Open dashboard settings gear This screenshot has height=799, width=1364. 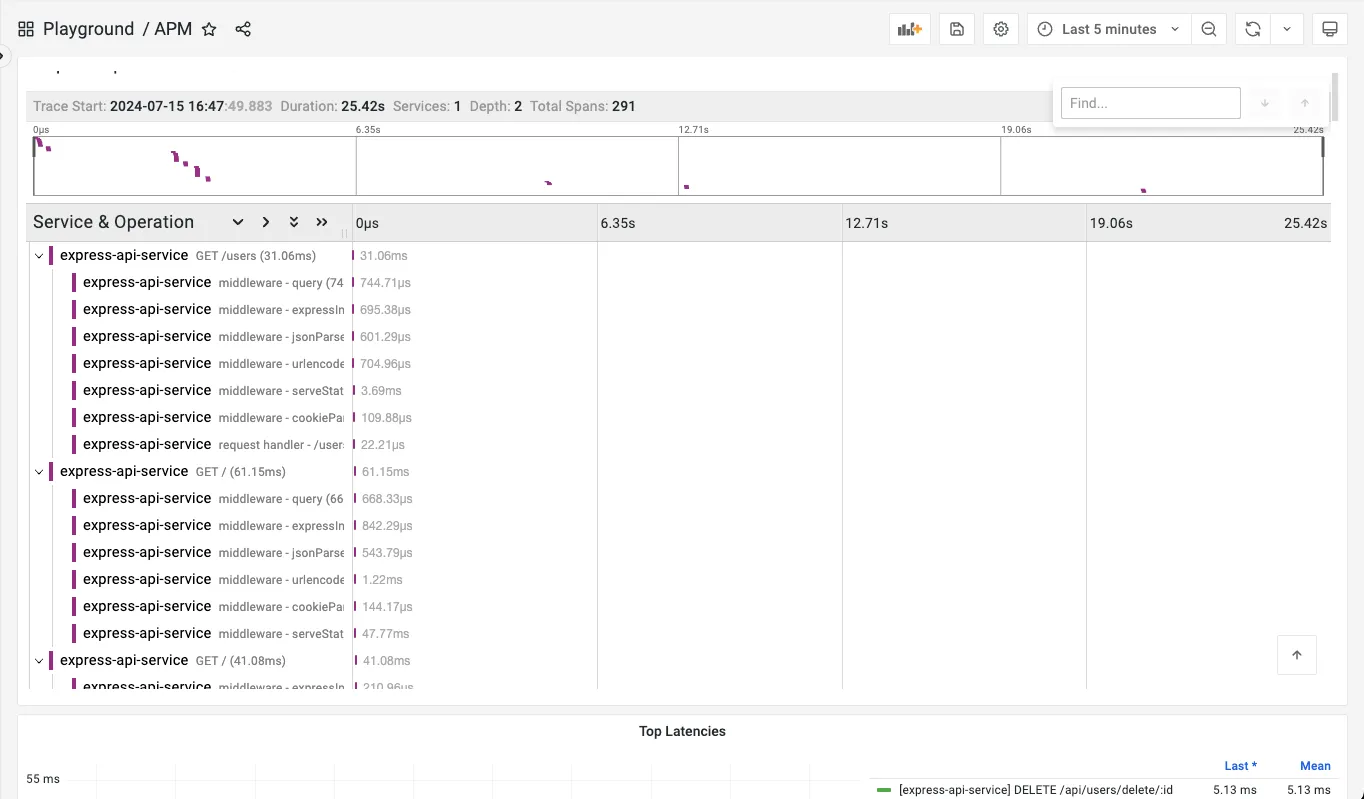[1001, 29]
